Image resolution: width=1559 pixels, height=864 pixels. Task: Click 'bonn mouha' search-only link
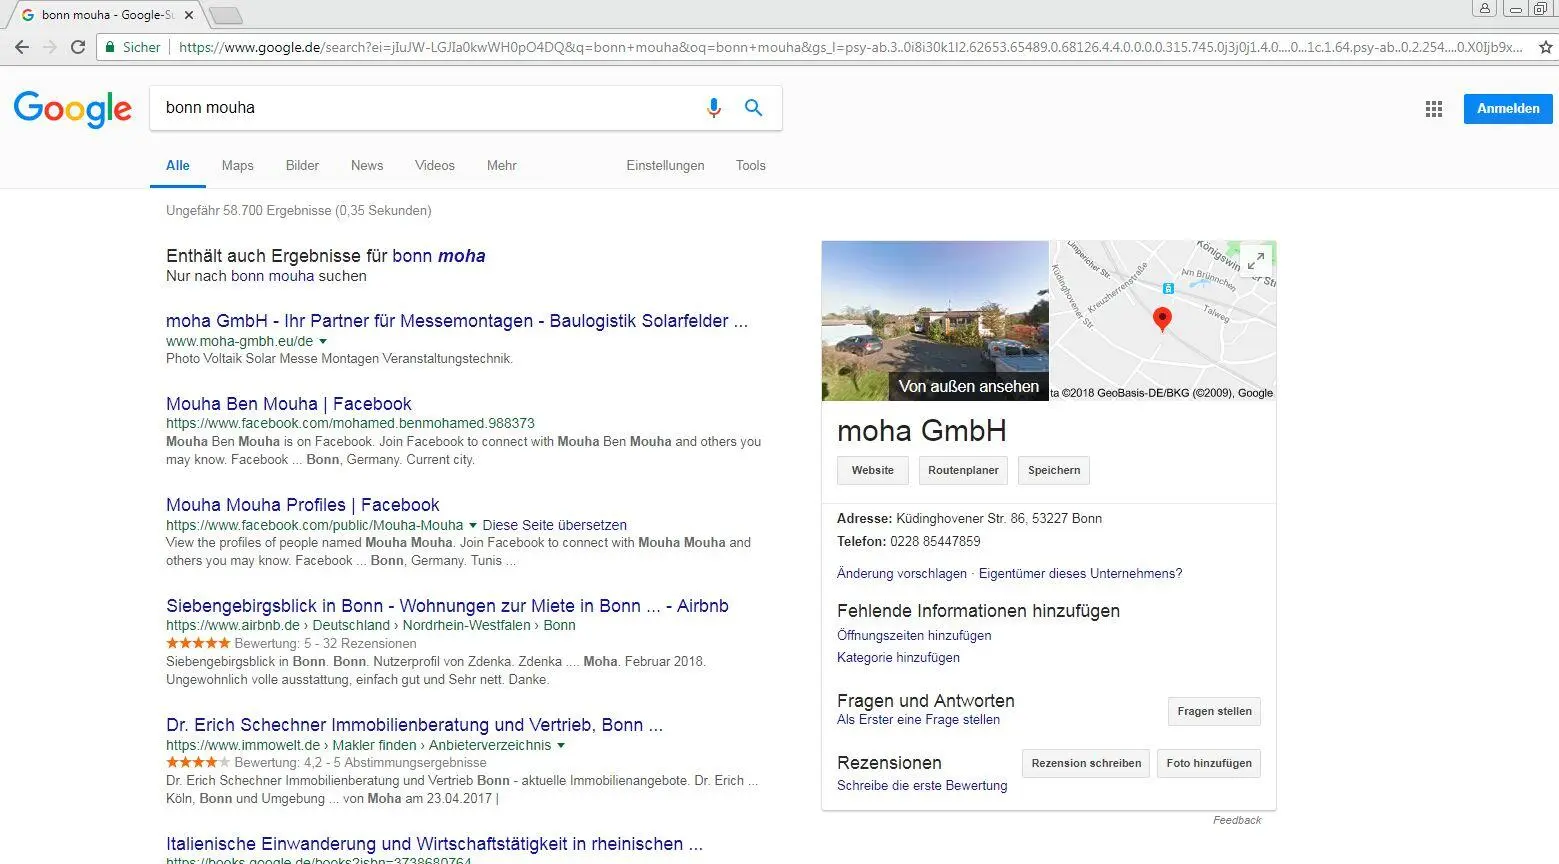[272, 276]
